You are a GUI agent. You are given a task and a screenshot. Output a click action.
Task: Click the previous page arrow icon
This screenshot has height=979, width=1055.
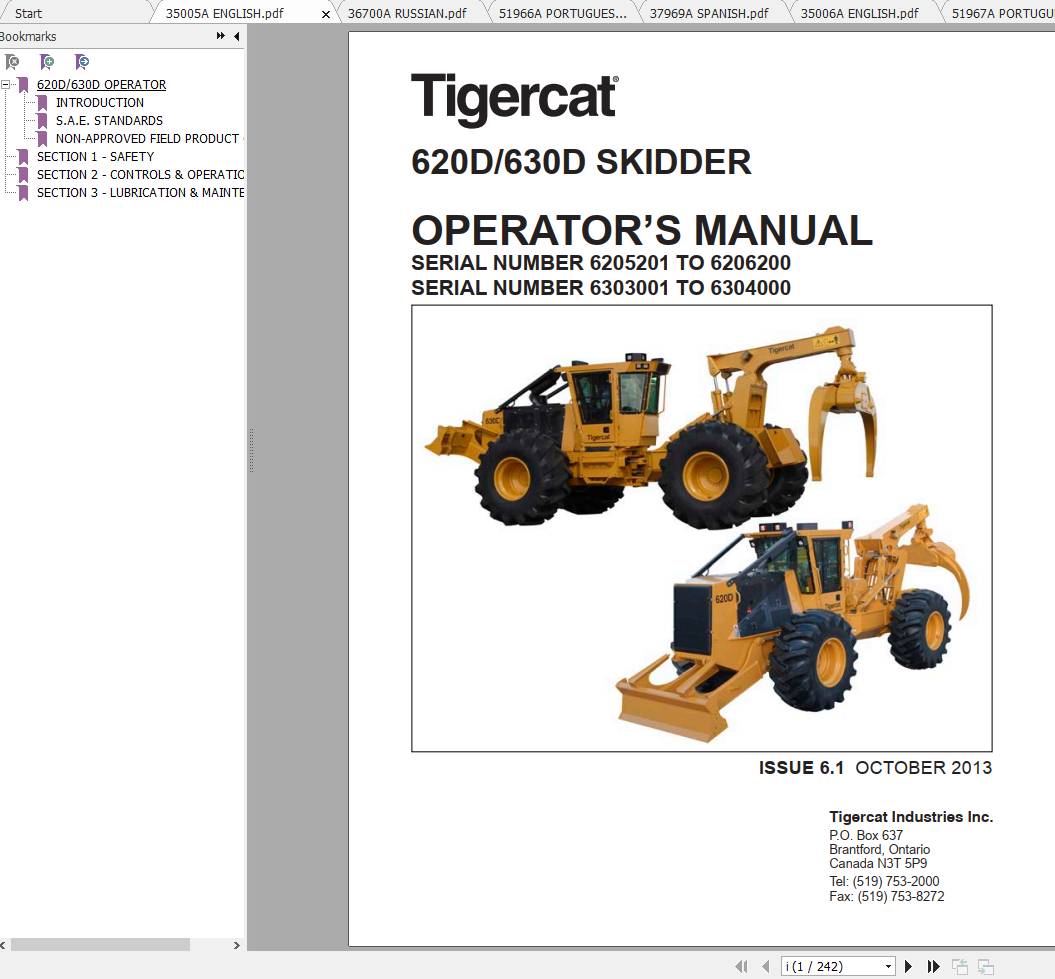pos(766,966)
